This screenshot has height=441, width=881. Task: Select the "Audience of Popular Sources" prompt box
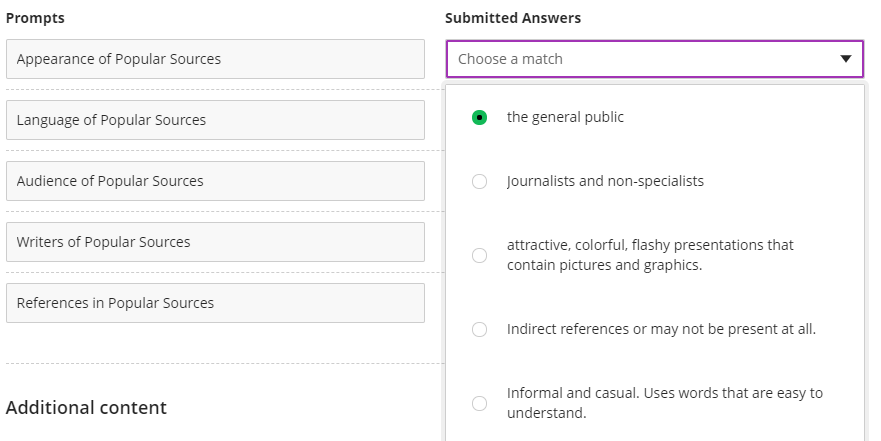215,181
